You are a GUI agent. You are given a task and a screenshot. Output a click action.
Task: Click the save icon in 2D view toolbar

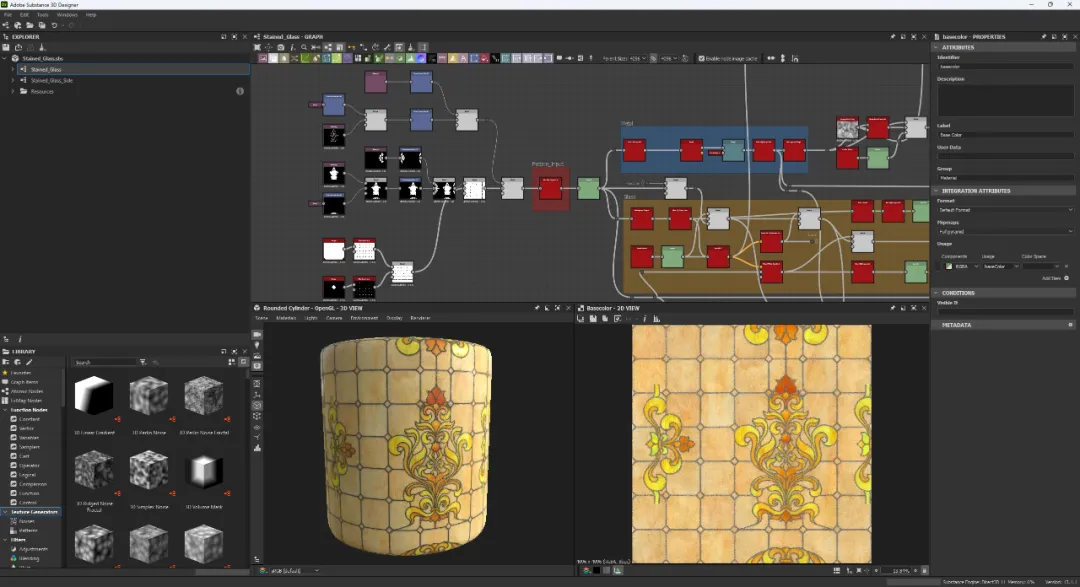tap(593, 318)
